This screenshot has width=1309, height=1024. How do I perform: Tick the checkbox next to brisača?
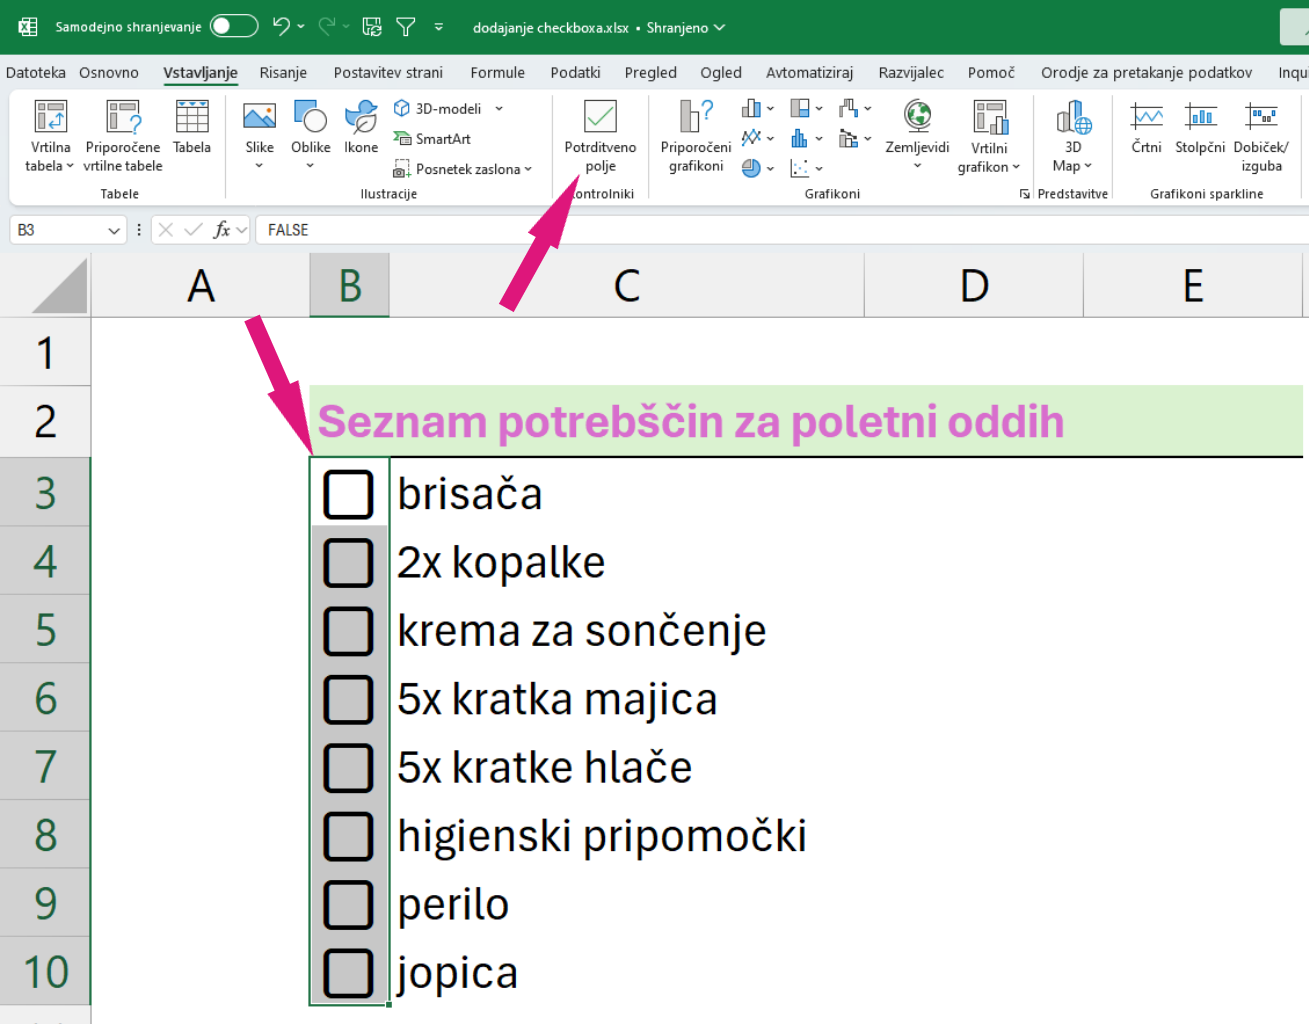pyautogui.click(x=348, y=494)
